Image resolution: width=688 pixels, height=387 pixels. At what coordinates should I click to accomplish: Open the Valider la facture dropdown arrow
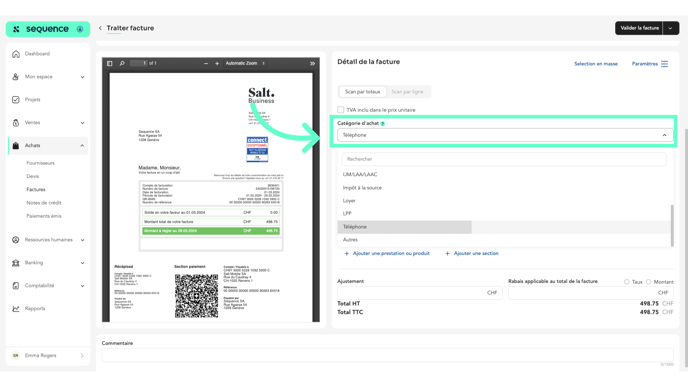670,28
